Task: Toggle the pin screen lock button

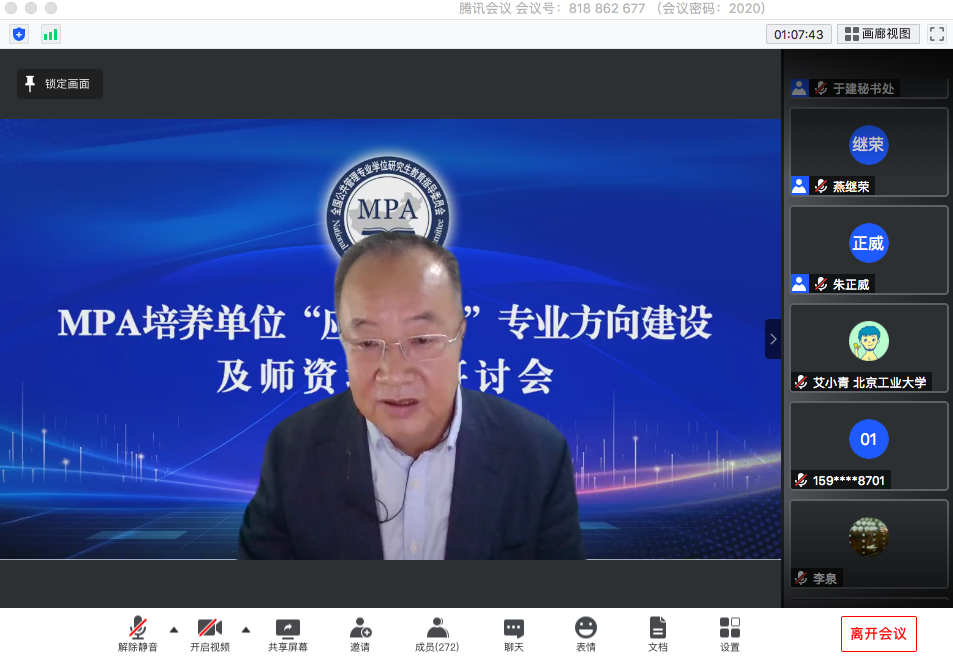Action: pos(59,84)
